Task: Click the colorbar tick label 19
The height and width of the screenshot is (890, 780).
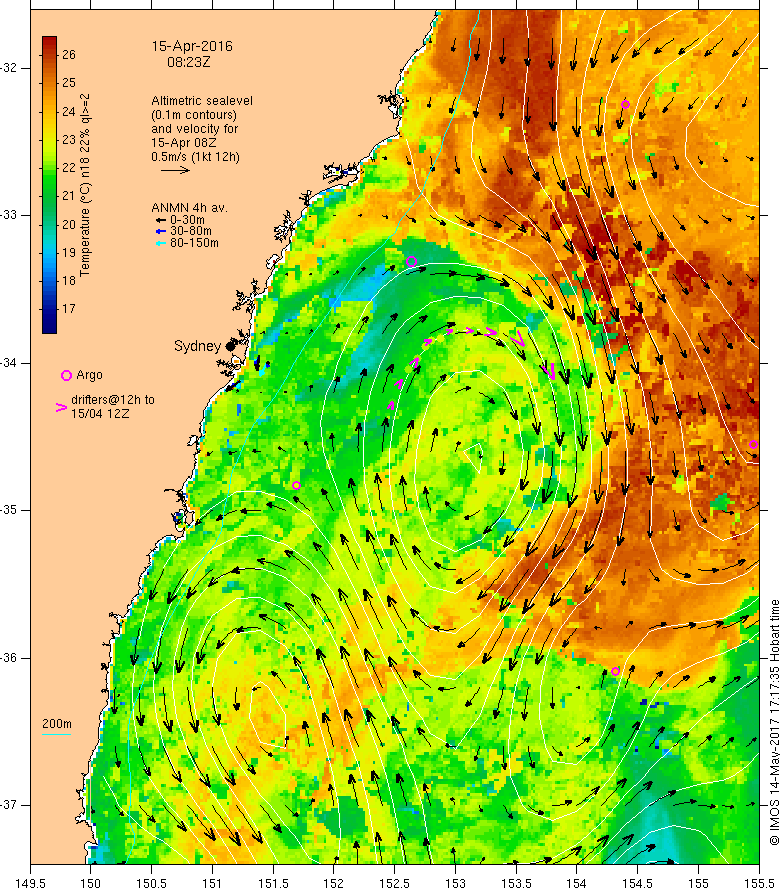Action: (x=69, y=253)
